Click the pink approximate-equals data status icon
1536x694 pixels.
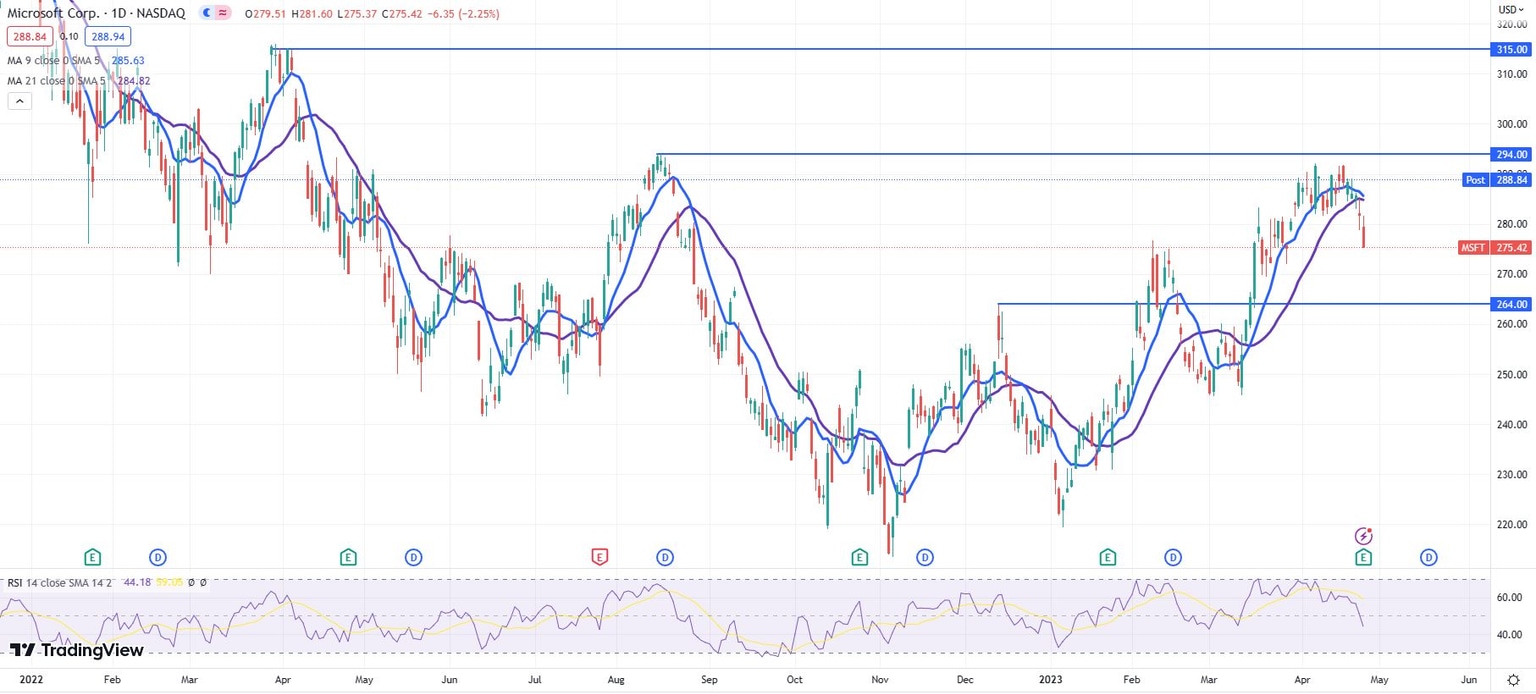(x=222, y=14)
